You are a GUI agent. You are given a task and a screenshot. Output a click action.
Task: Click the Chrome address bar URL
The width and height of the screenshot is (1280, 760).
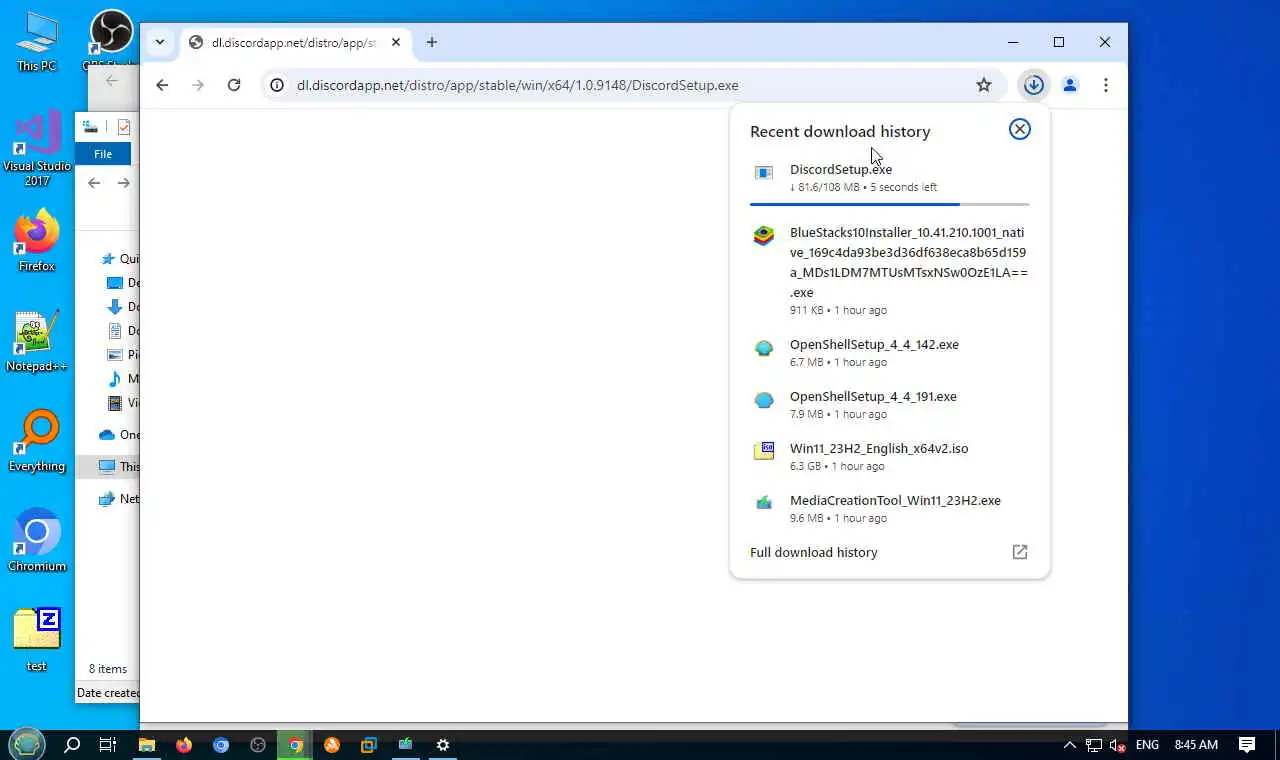(x=518, y=85)
